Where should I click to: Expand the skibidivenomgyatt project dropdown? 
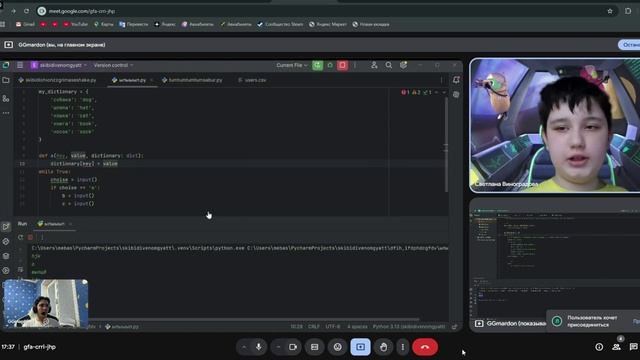[x=60, y=65]
